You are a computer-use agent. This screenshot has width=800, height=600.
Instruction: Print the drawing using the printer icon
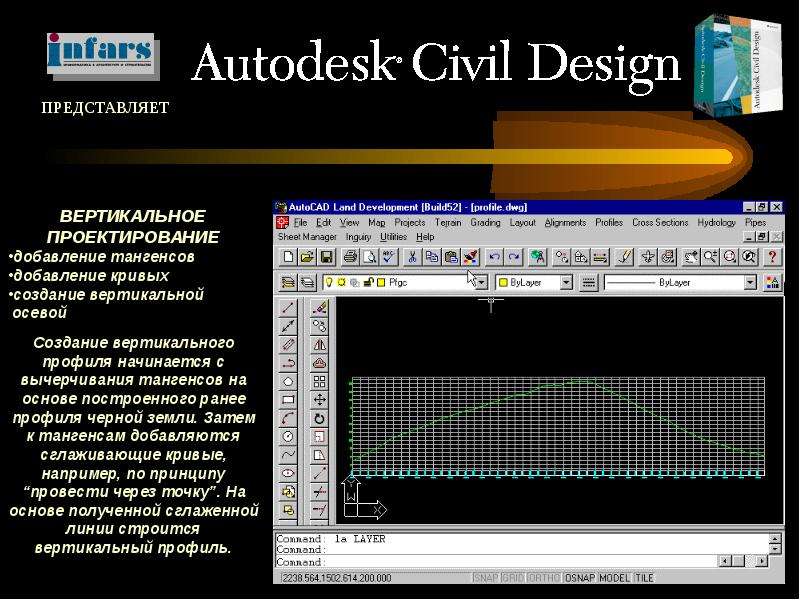tap(350, 257)
